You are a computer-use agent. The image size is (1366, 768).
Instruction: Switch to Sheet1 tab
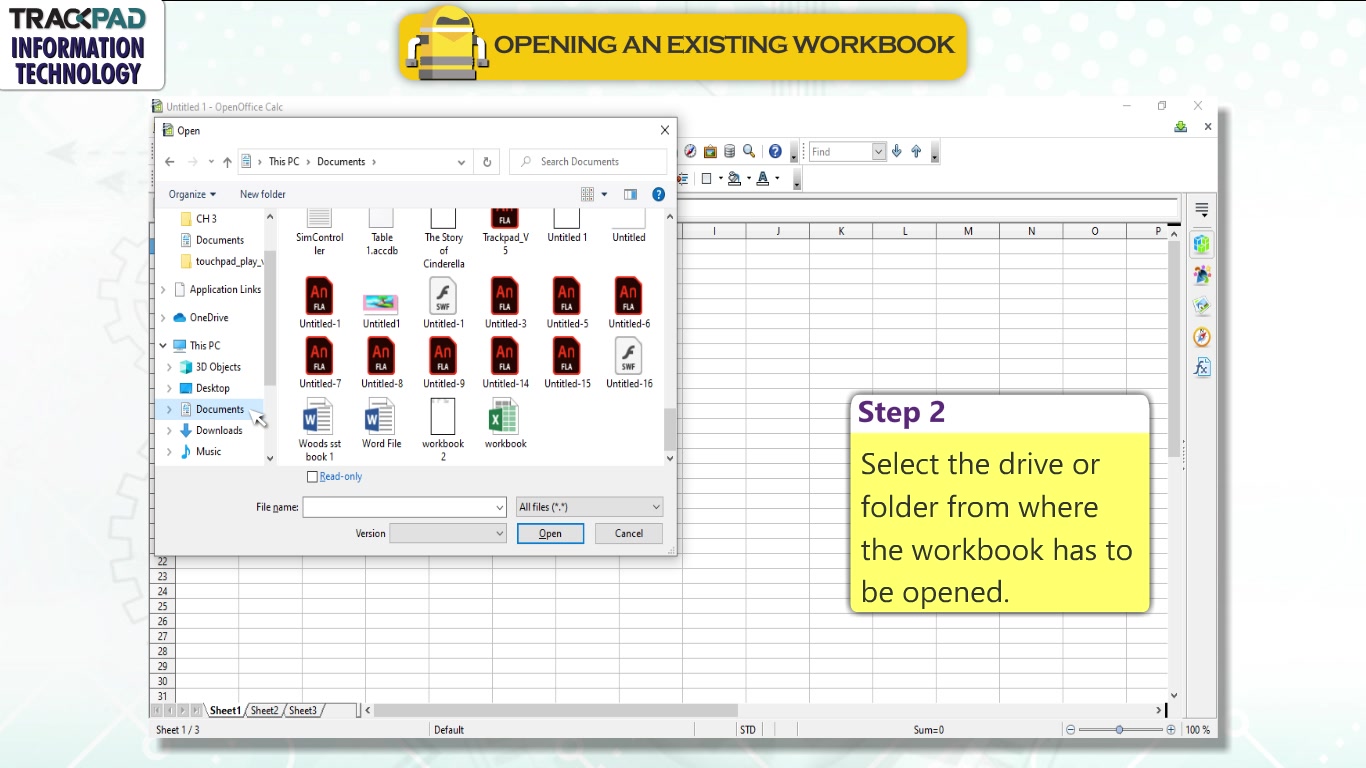[224, 711]
